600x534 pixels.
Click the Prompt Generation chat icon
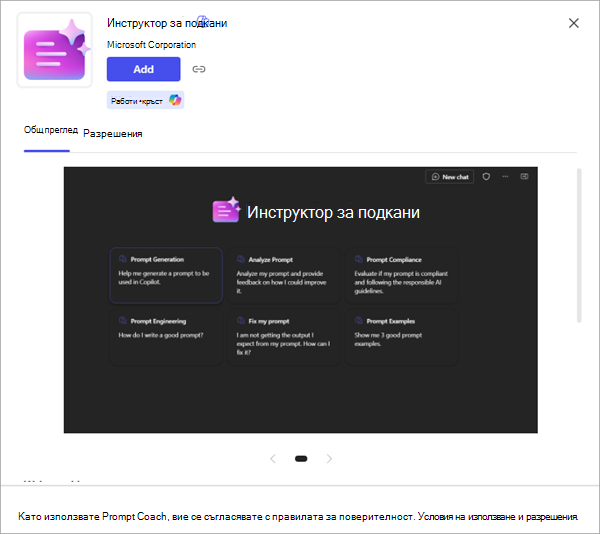[123, 259]
